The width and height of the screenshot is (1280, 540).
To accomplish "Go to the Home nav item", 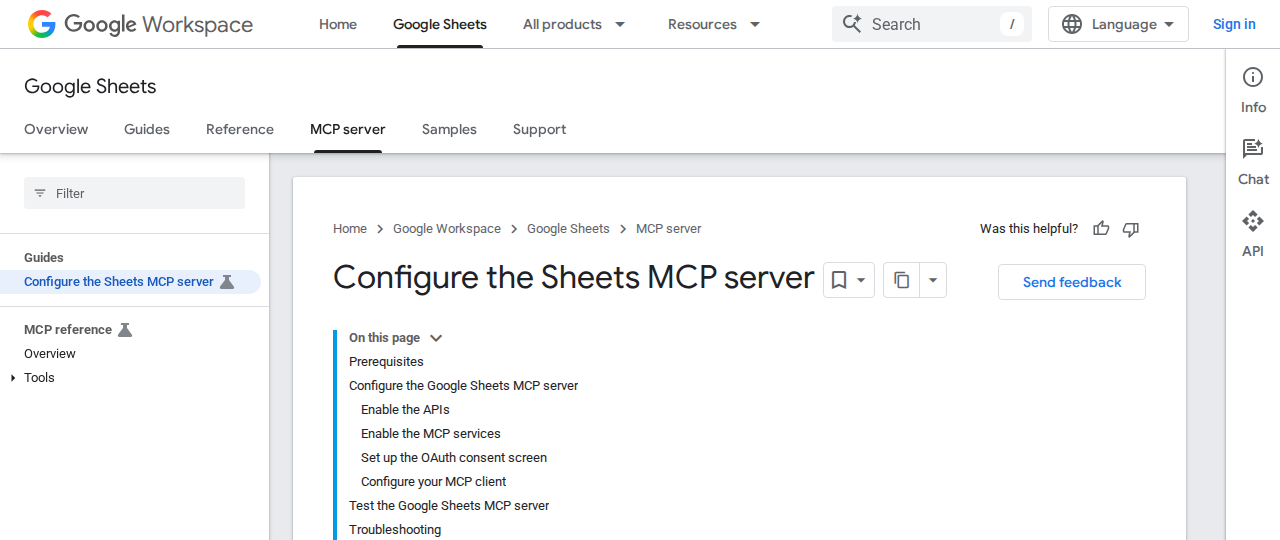I will click(338, 24).
